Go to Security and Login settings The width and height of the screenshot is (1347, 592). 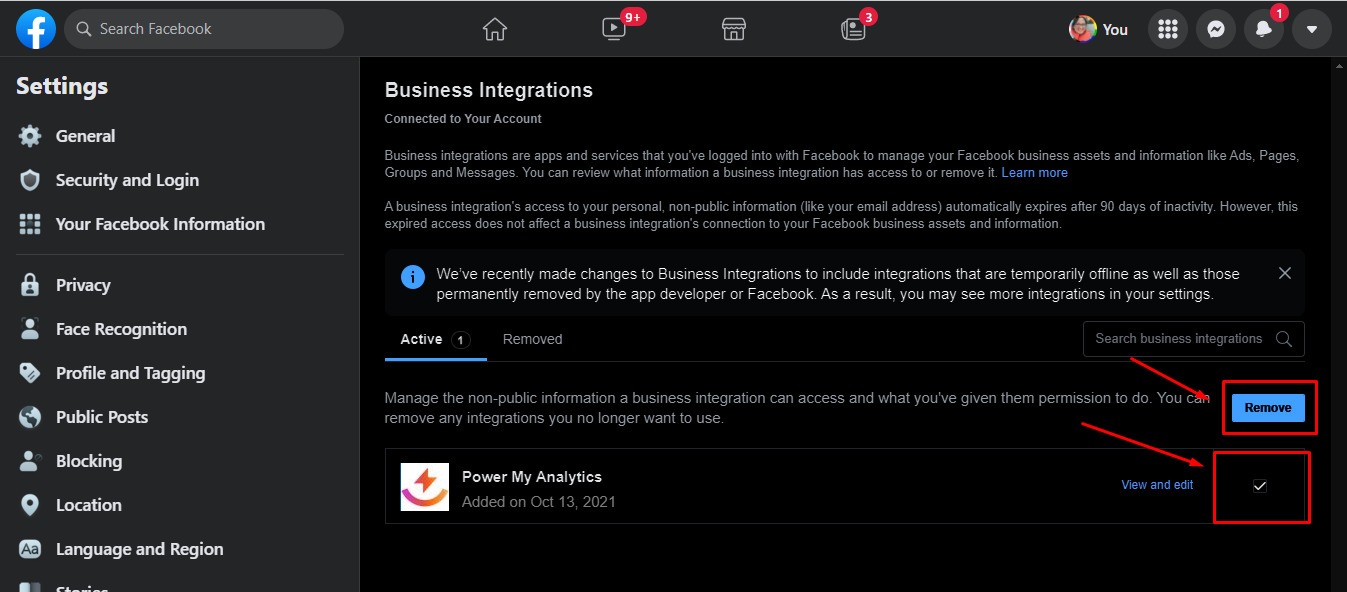click(127, 180)
